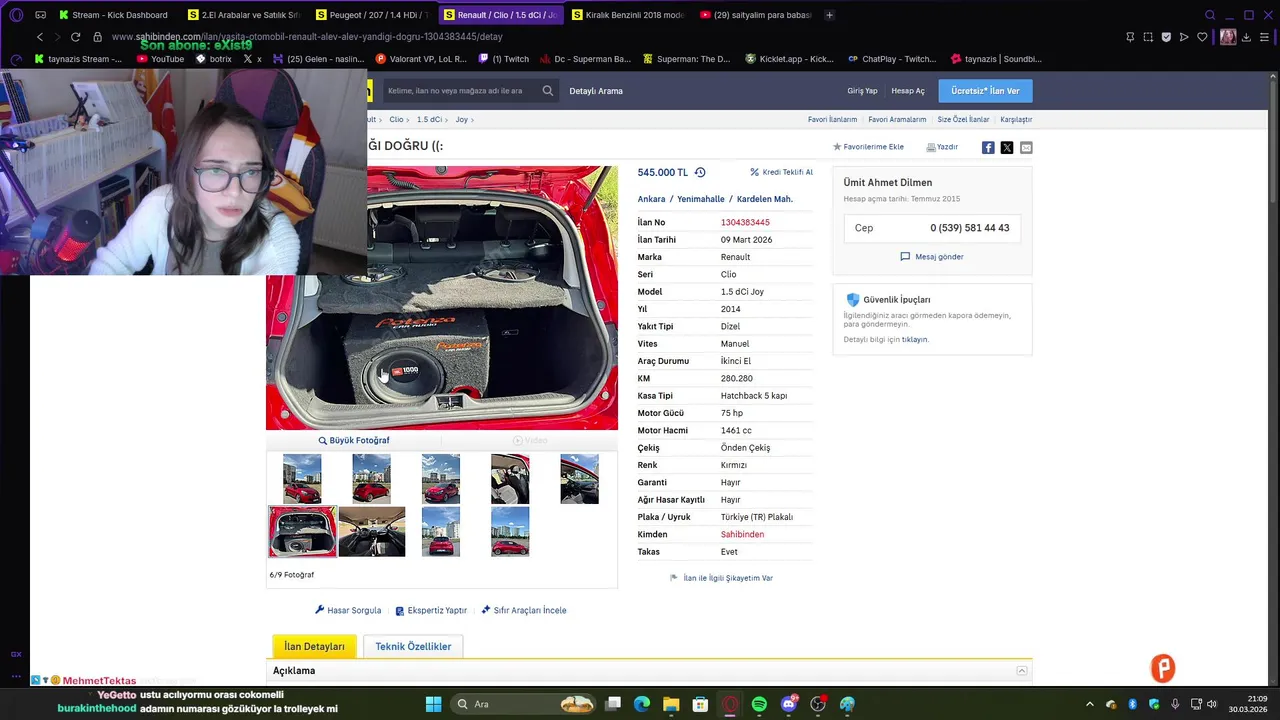Open Spotify from the taskbar

759,704
